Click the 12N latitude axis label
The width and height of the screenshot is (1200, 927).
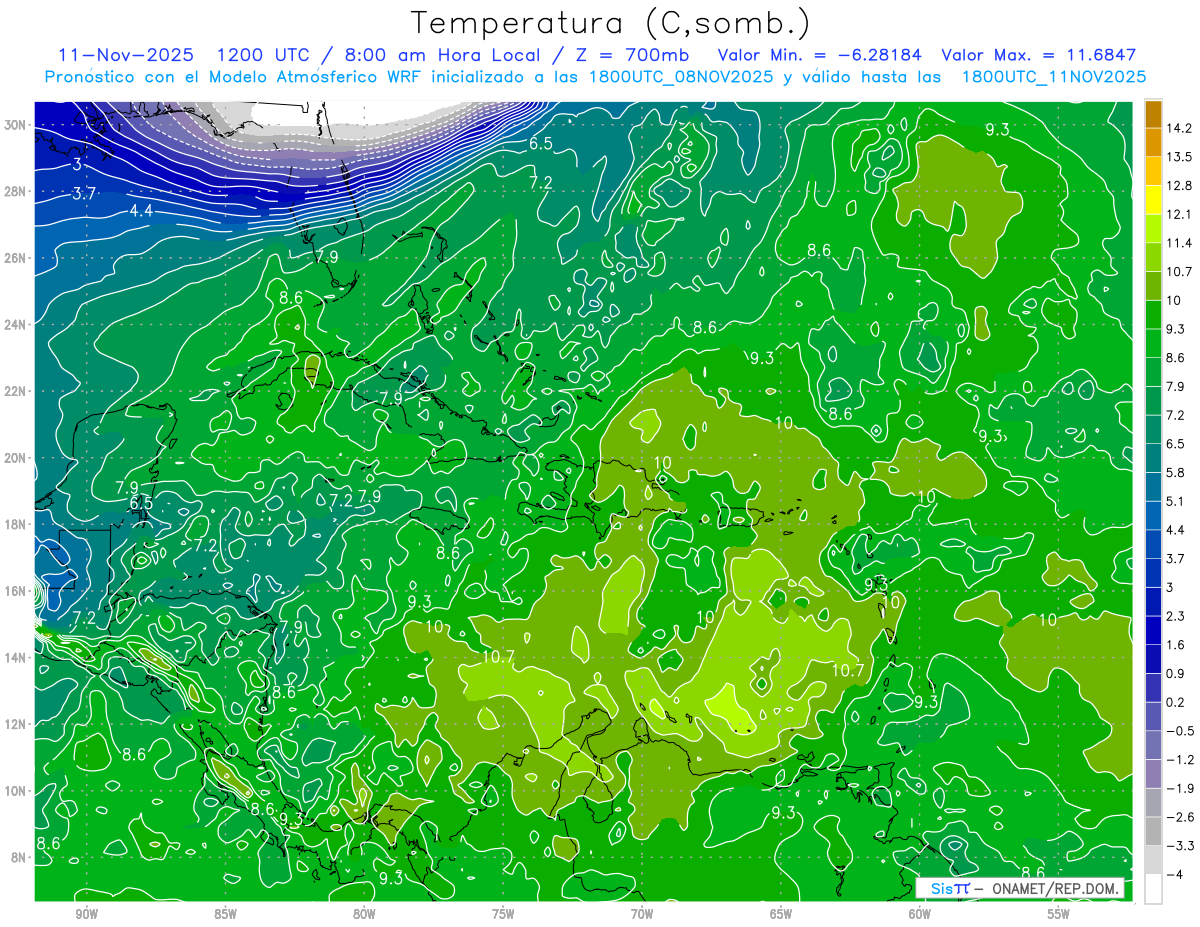tap(16, 724)
